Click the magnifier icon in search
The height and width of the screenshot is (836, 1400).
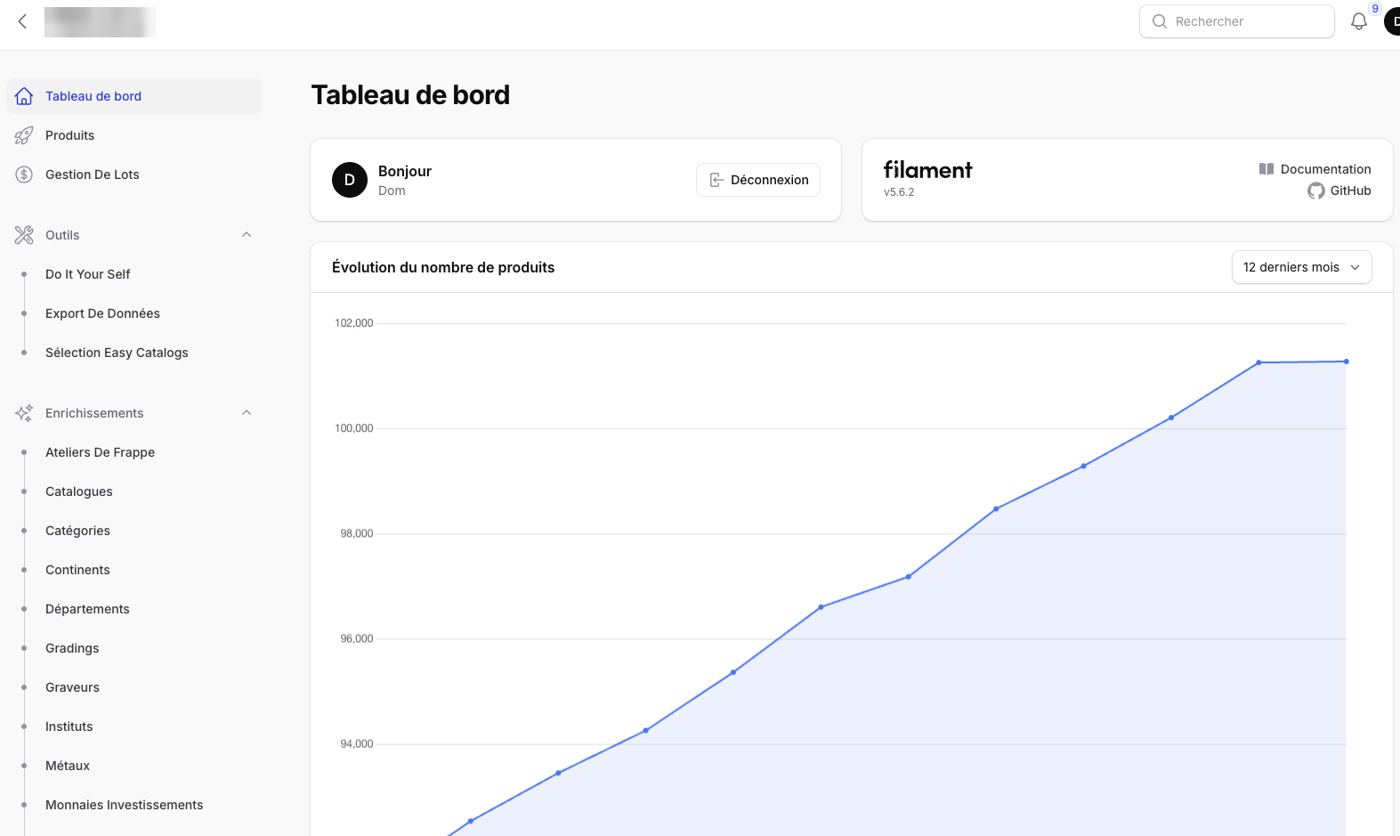tap(1160, 21)
